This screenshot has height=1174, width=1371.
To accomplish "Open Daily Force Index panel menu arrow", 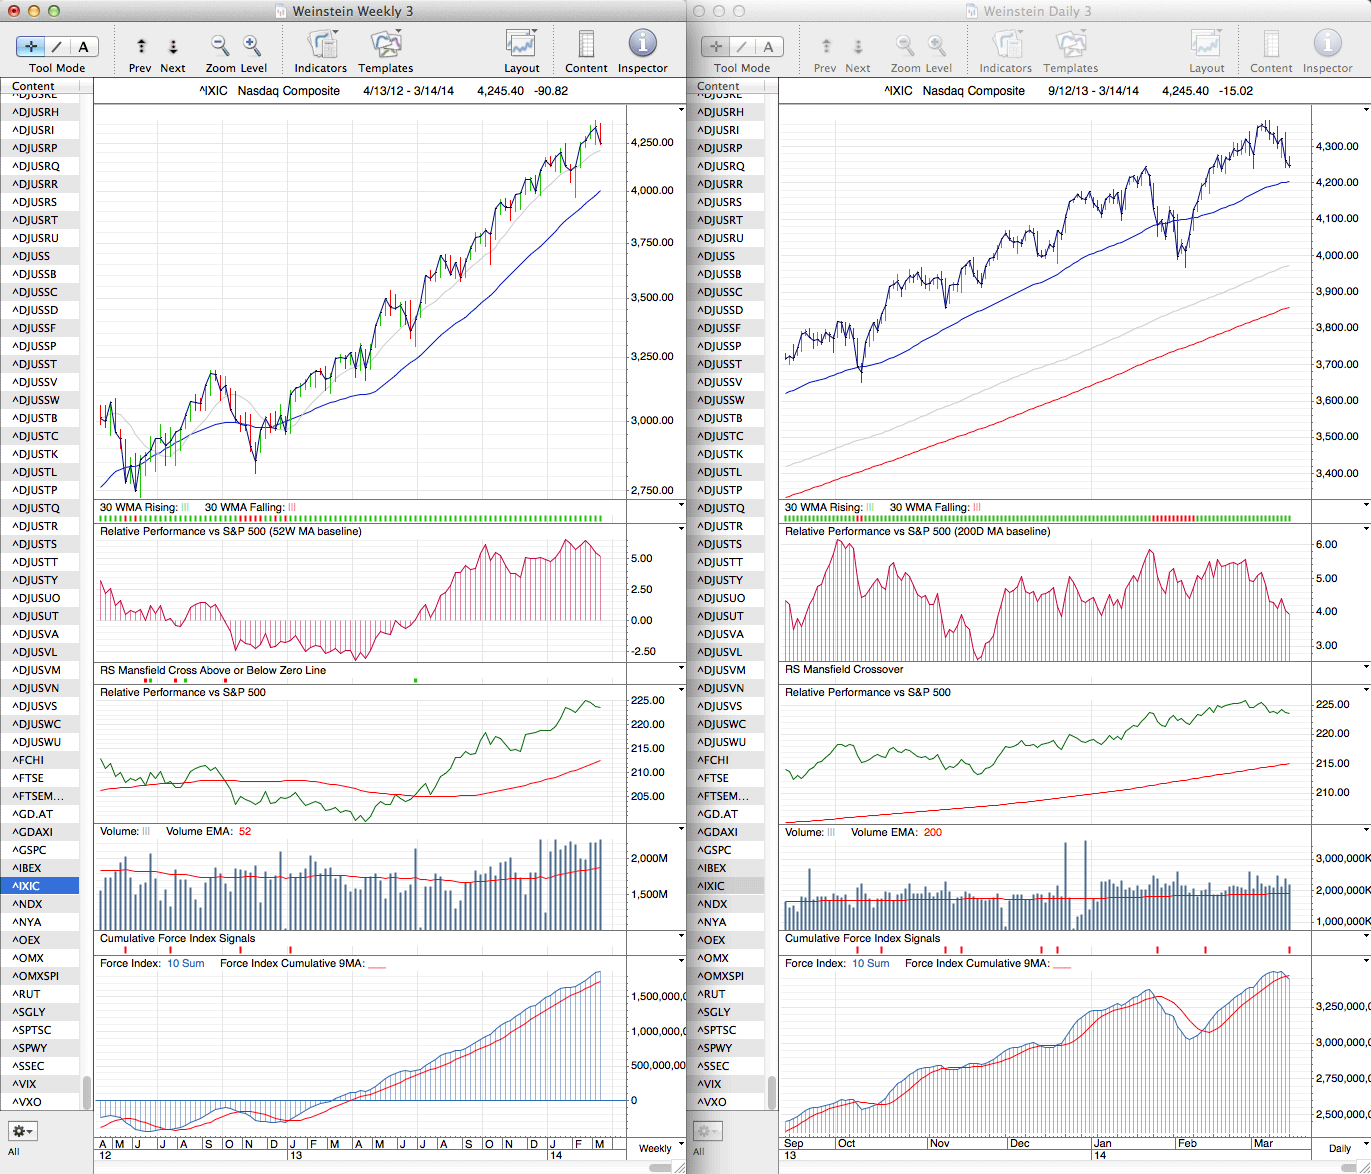I will point(1366,961).
